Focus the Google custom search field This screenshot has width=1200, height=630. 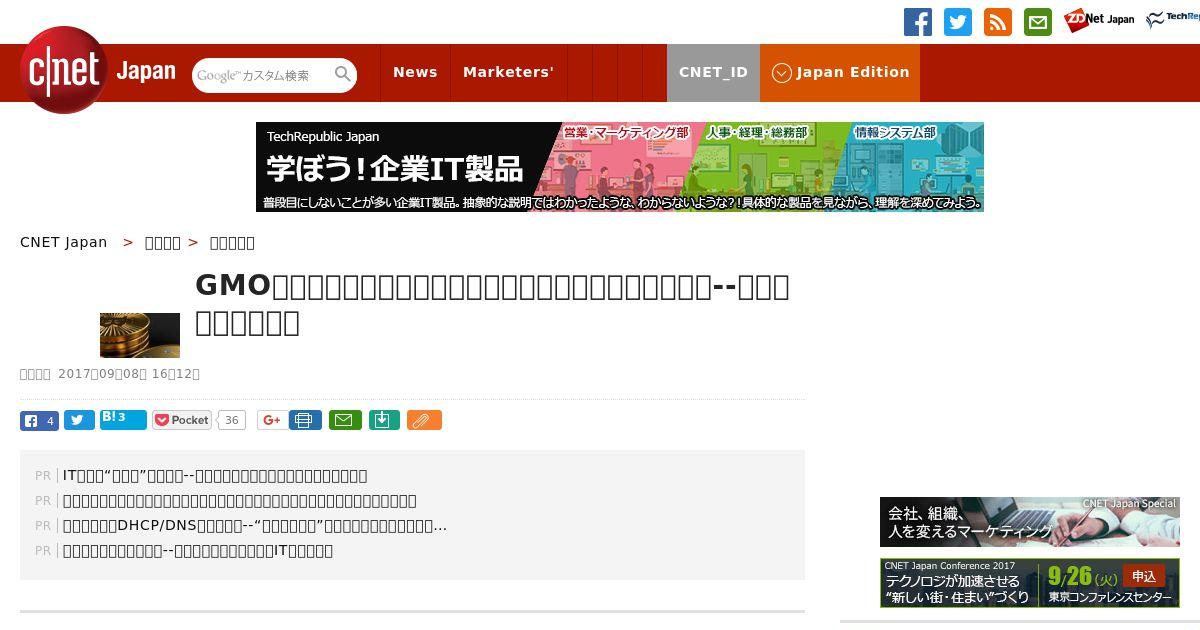[x=263, y=75]
